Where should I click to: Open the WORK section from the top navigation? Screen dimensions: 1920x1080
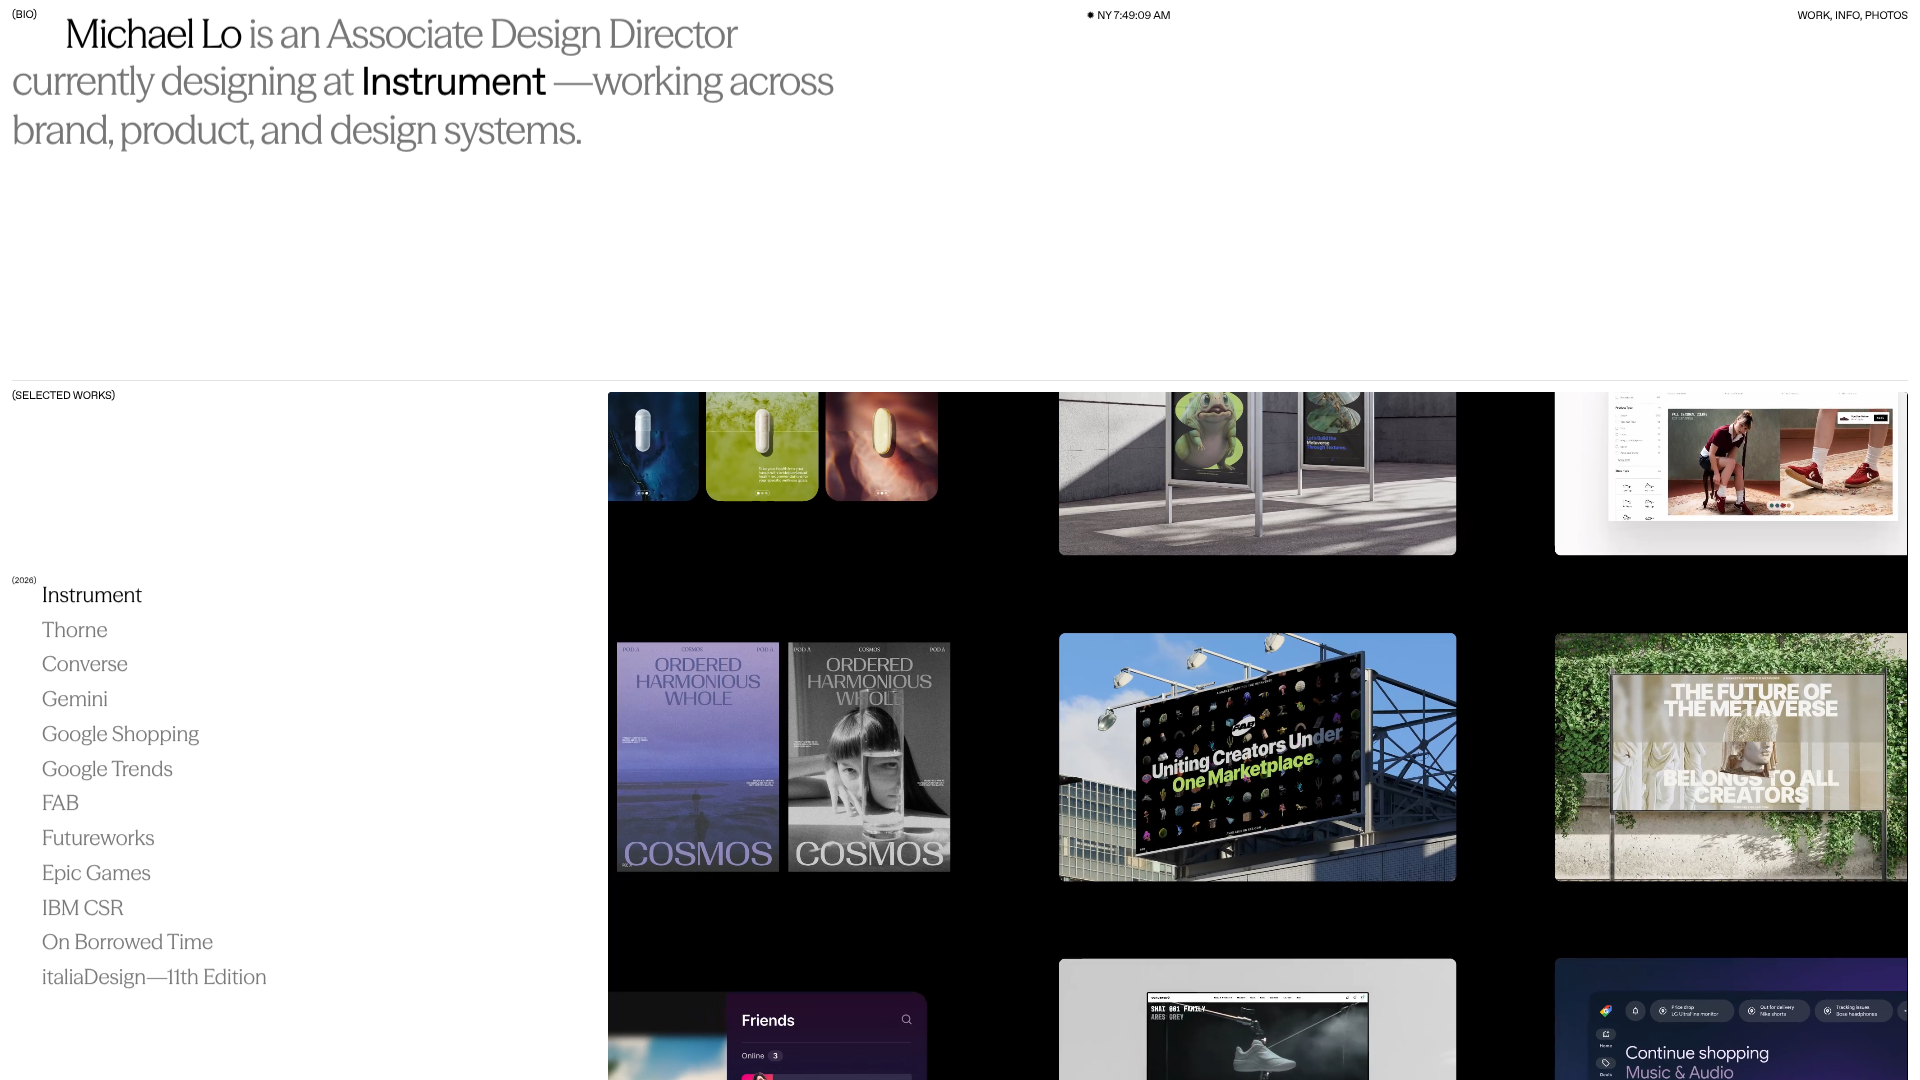(1812, 15)
